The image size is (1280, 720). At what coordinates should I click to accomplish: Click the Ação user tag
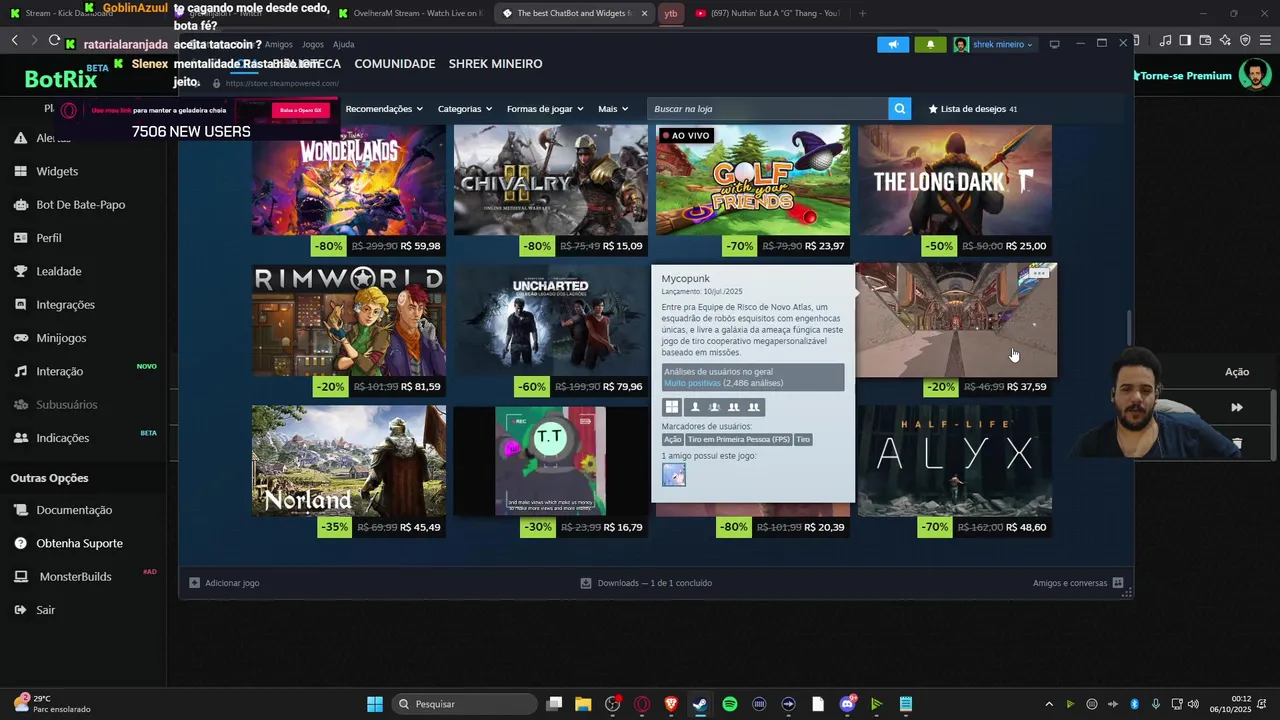672,439
